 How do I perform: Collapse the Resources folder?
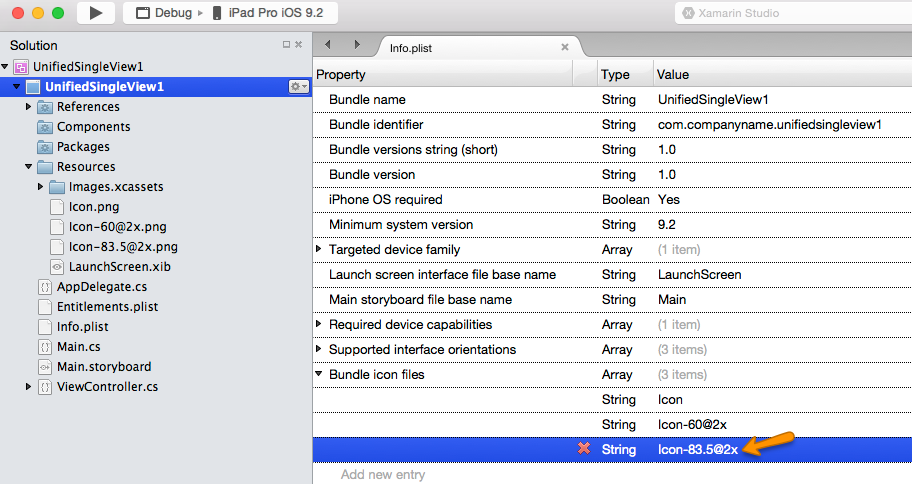click(x=28, y=167)
